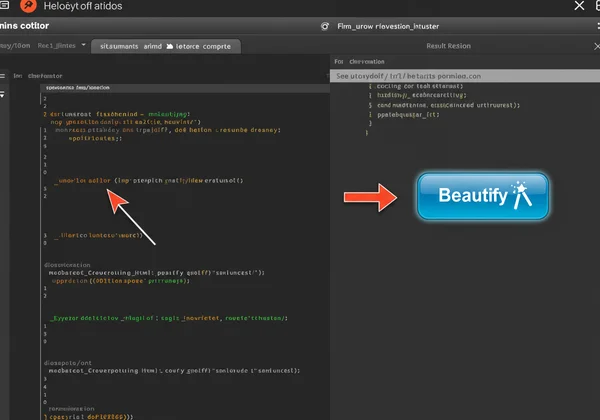Click the code line 'epoifrloutes;:'
This screenshot has width=600, height=420.
click(x=95, y=138)
